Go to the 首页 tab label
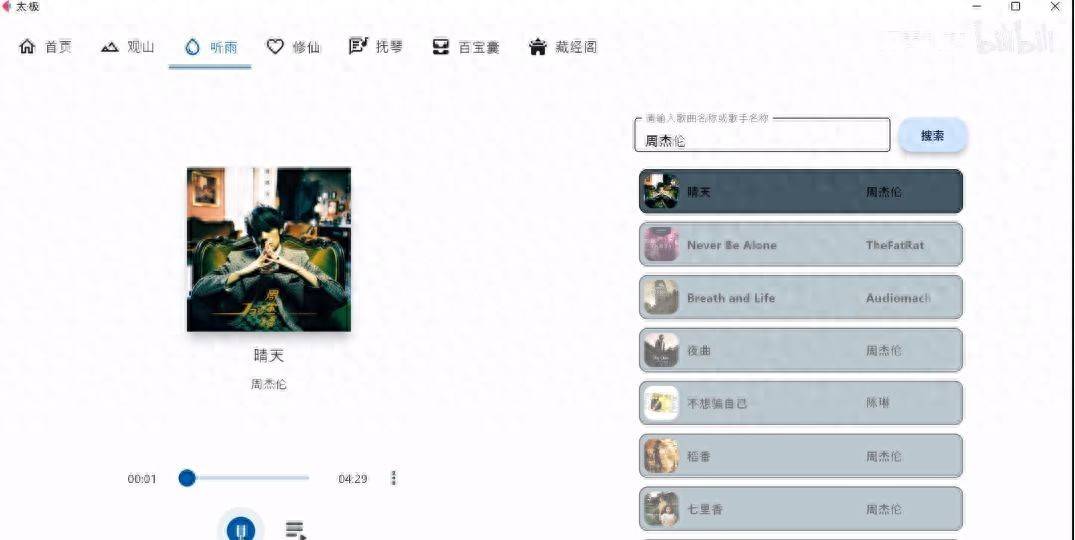 pos(58,47)
